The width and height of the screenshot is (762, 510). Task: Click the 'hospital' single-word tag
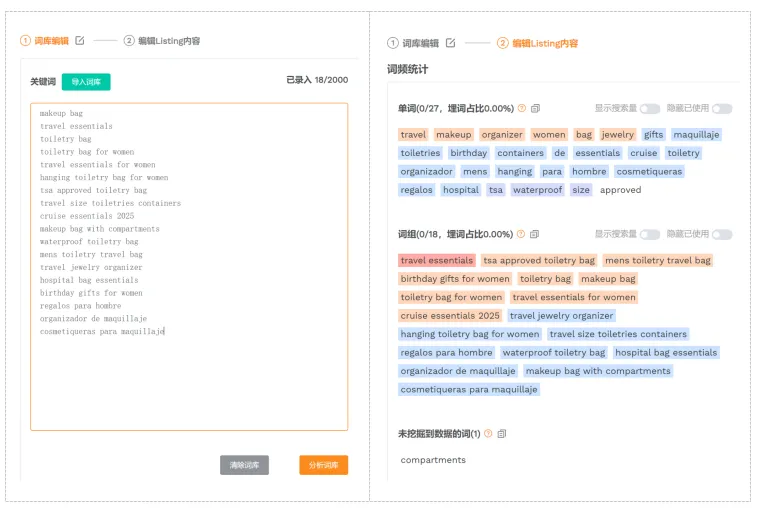tap(461, 190)
